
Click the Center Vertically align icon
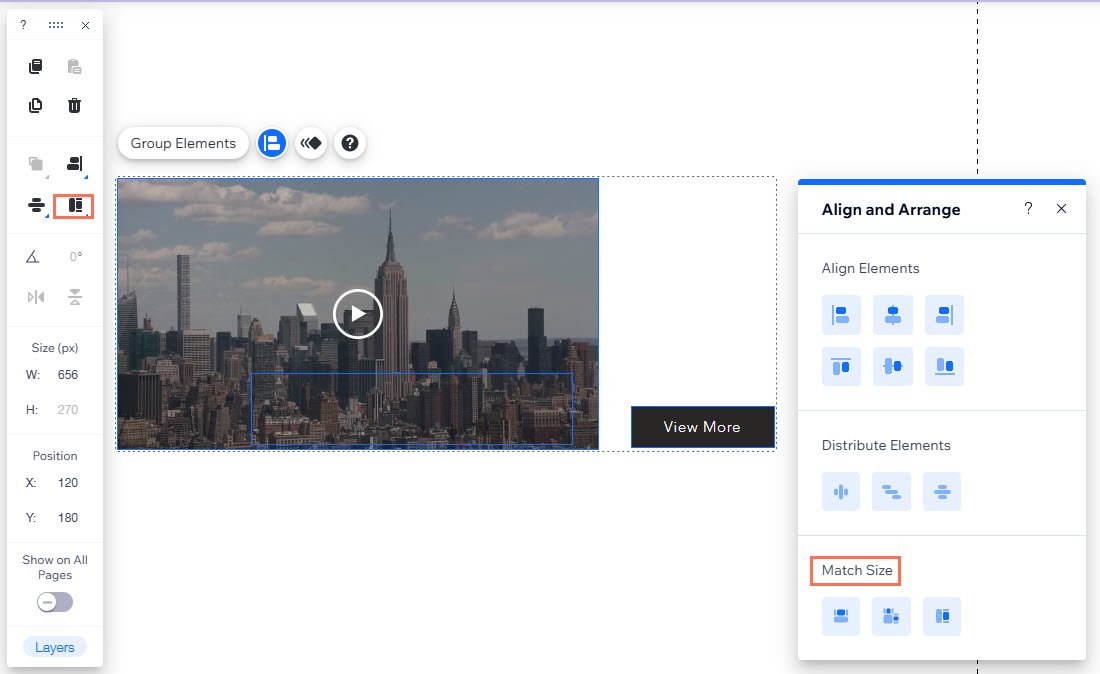(892, 366)
